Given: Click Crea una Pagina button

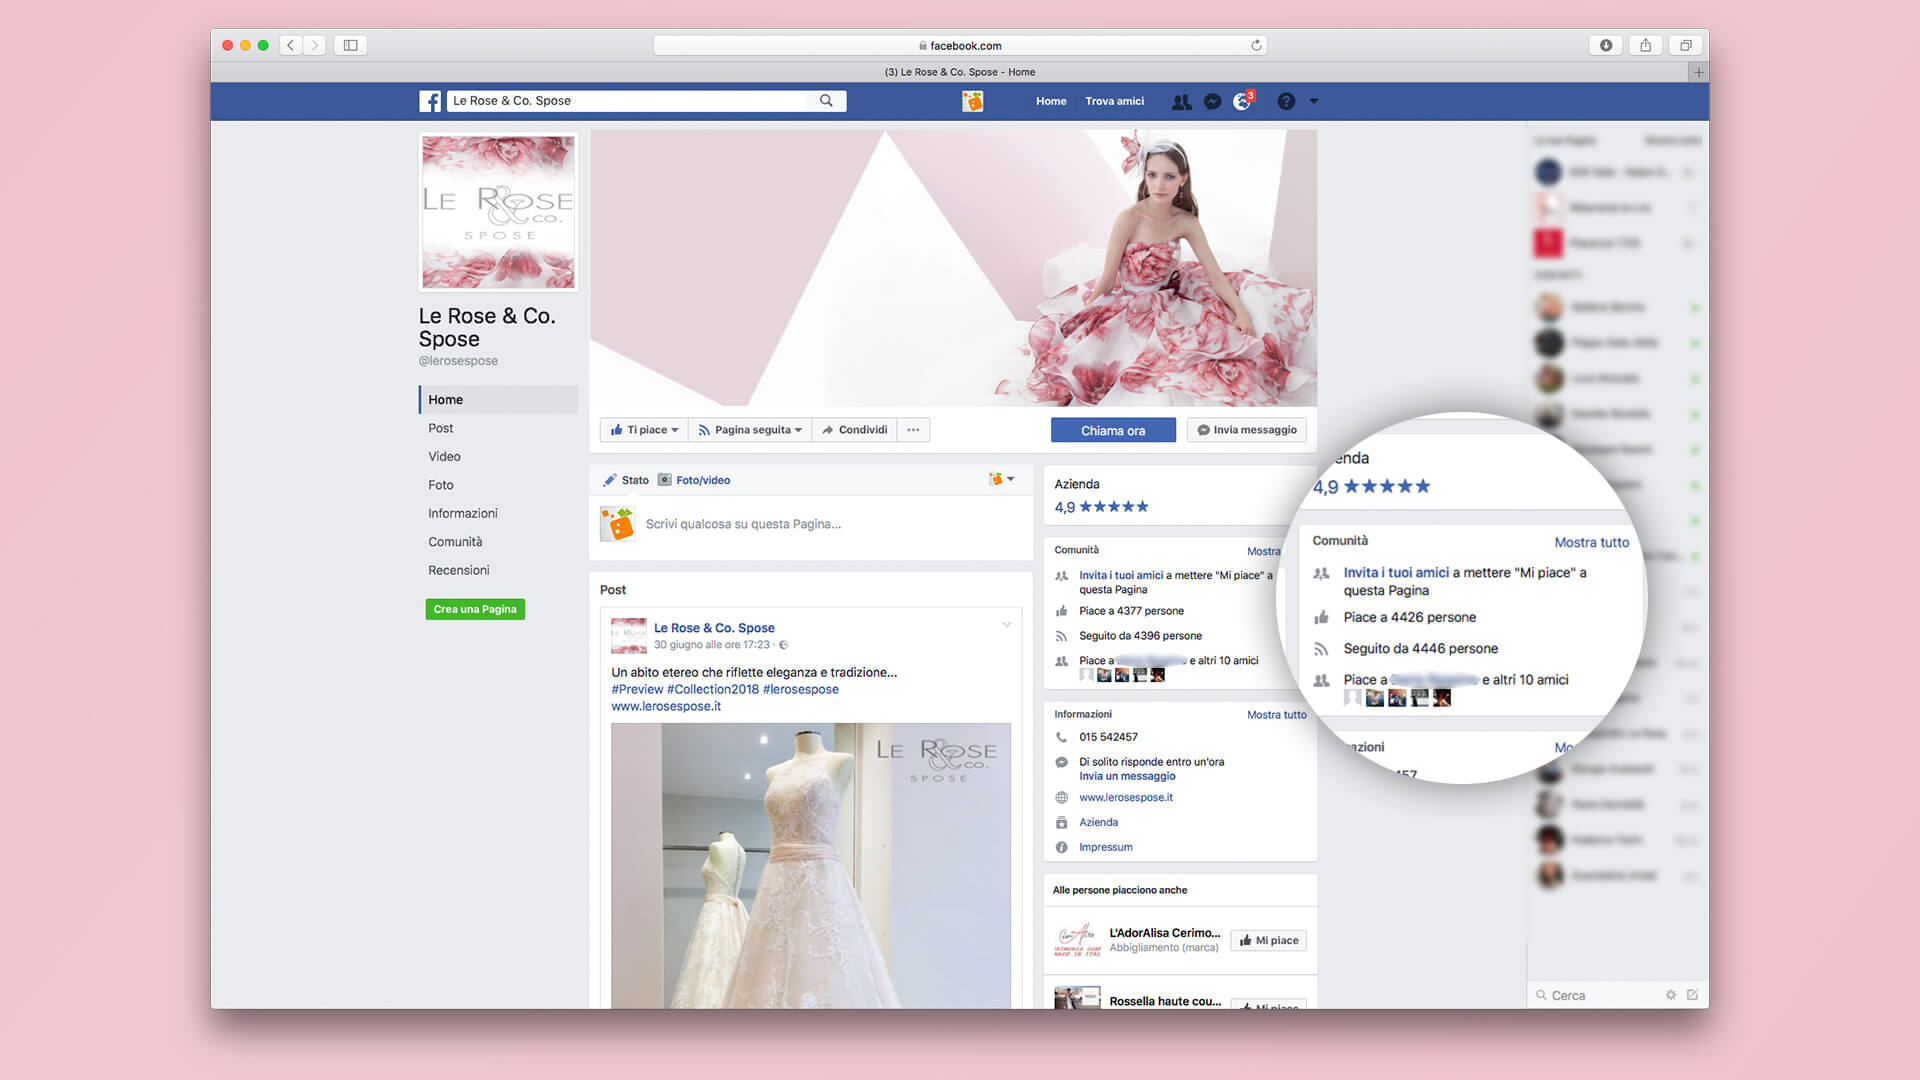Looking at the screenshot, I should [x=475, y=609].
